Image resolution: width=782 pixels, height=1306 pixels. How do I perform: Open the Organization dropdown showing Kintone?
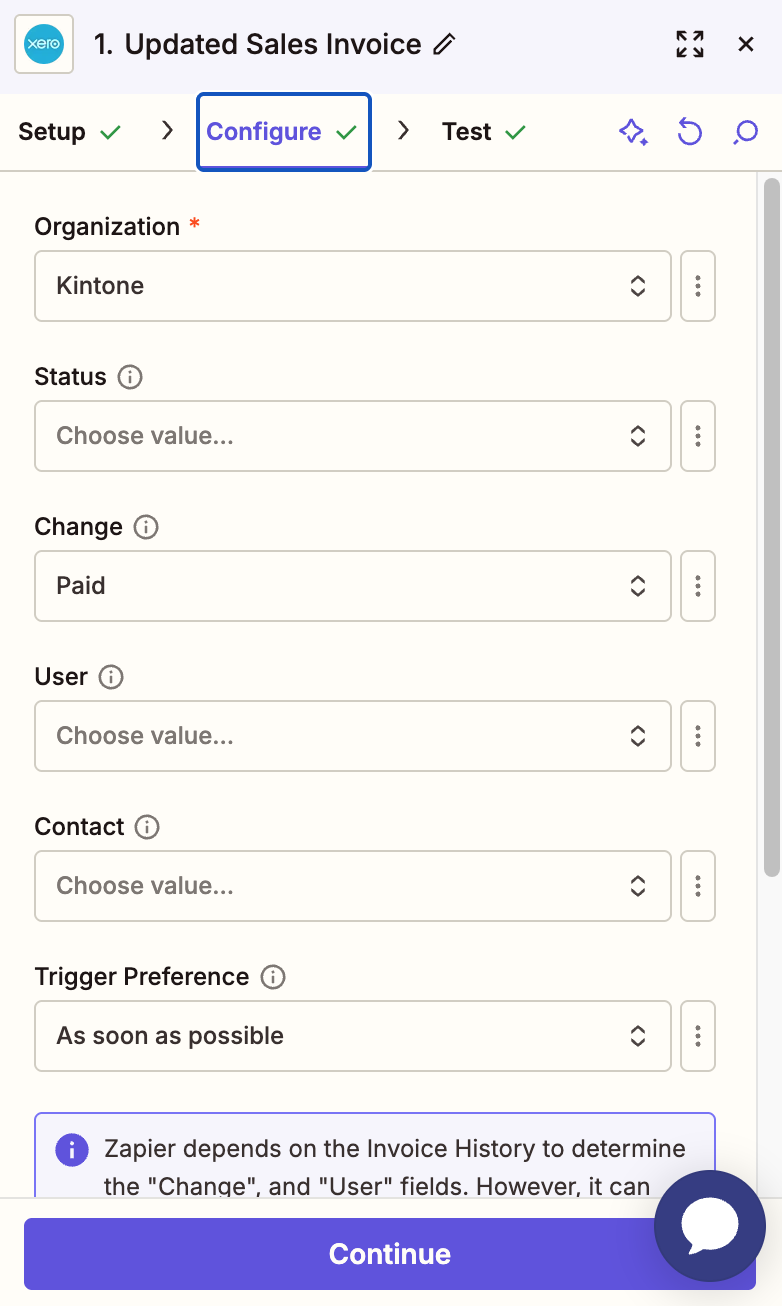point(352,286)
